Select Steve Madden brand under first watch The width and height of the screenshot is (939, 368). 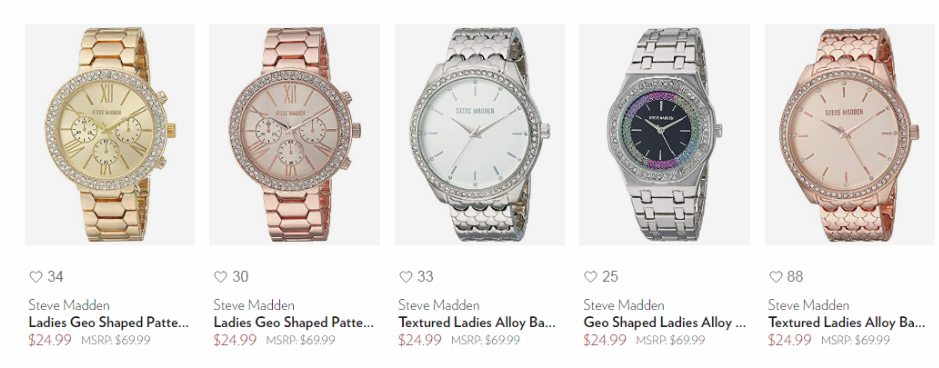pyautogui.click(x=69, y=305)
